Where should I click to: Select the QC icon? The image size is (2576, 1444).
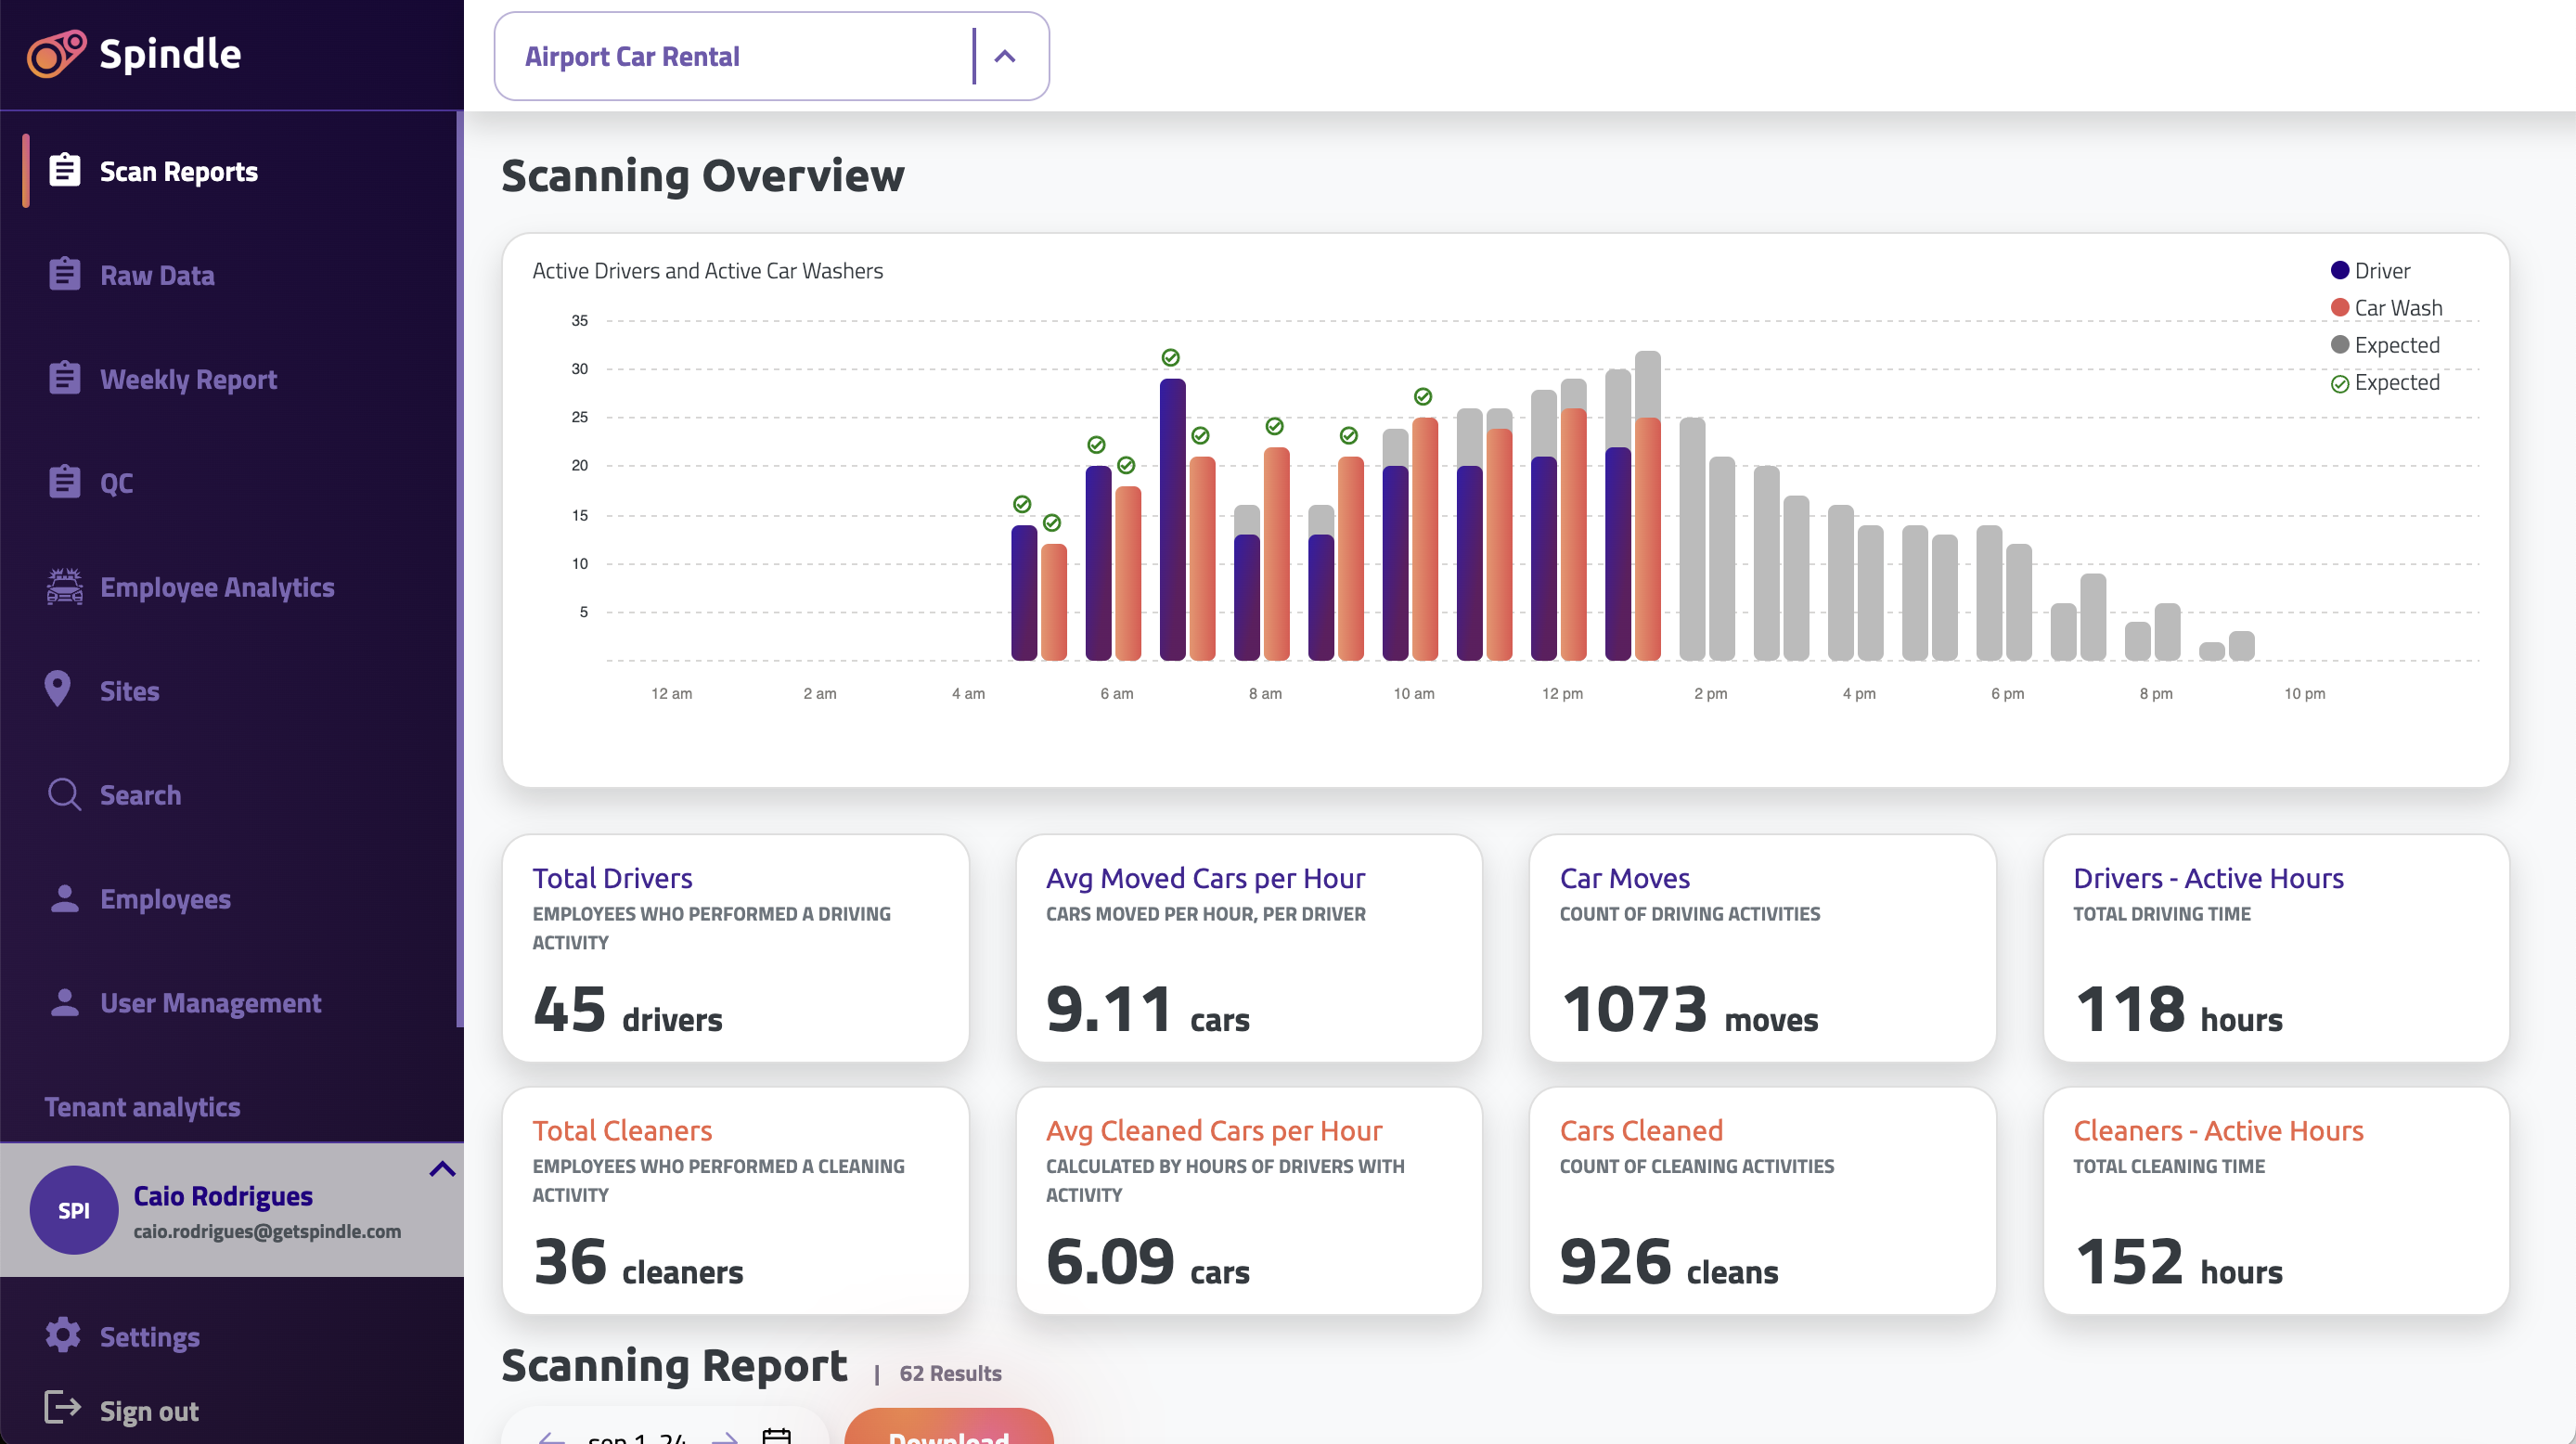tap(63, 482)
